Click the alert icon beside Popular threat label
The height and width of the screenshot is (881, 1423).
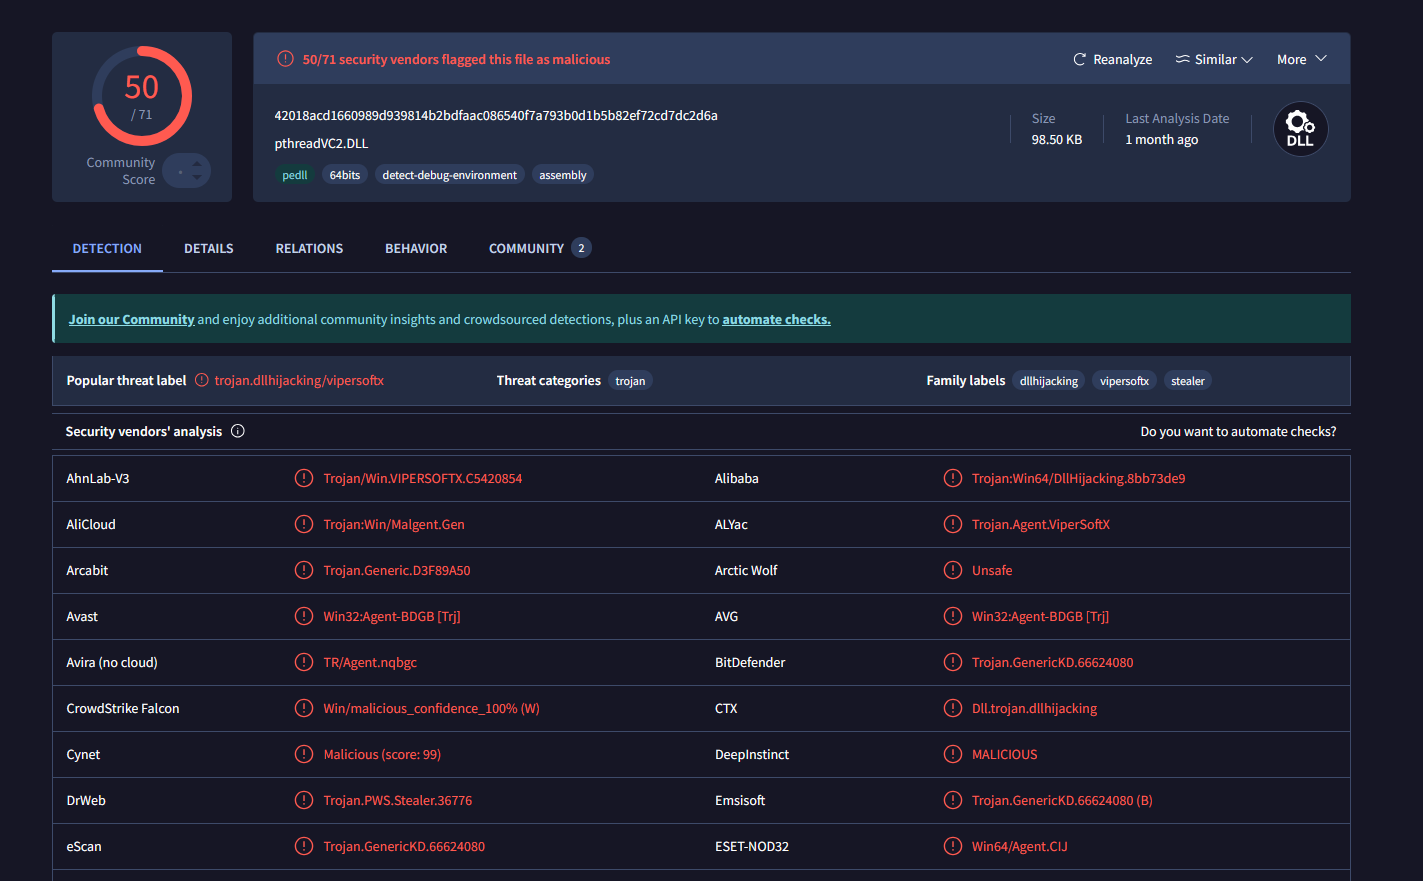click(202, 380)
